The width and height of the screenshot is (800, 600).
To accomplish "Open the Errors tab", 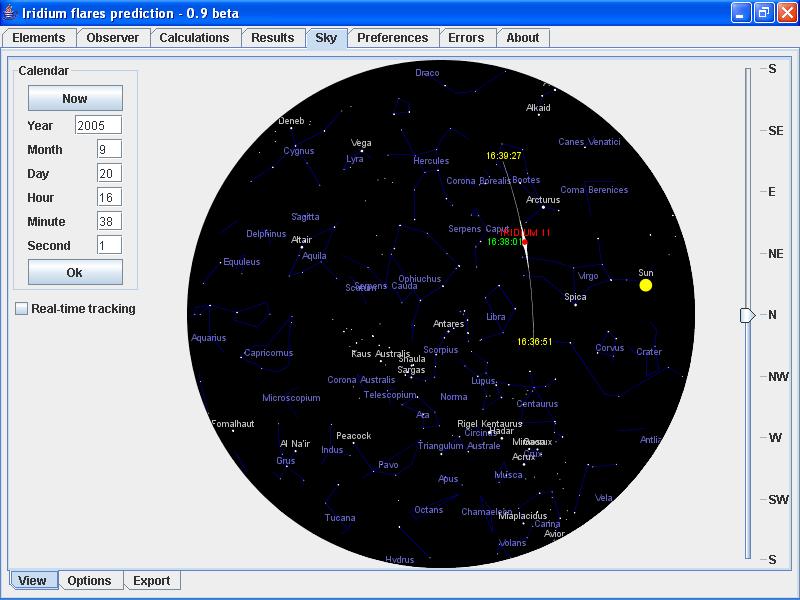I will (x=466, y=38).
